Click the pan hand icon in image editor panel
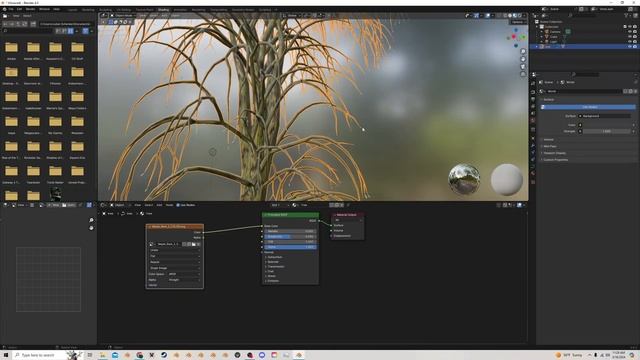Image resolution: width=640 pixels, height=360 pixels. [91, 228]
